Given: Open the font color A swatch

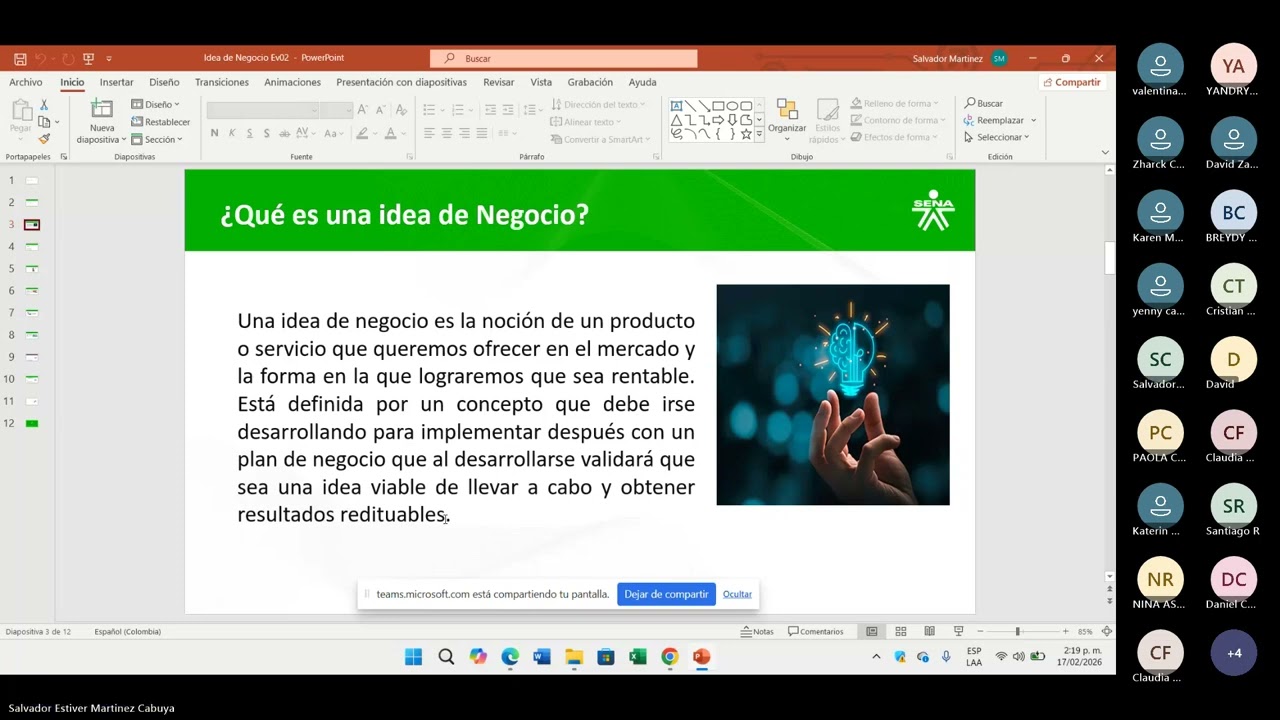Looking at the screenshot, I should [x=390, y=133].
